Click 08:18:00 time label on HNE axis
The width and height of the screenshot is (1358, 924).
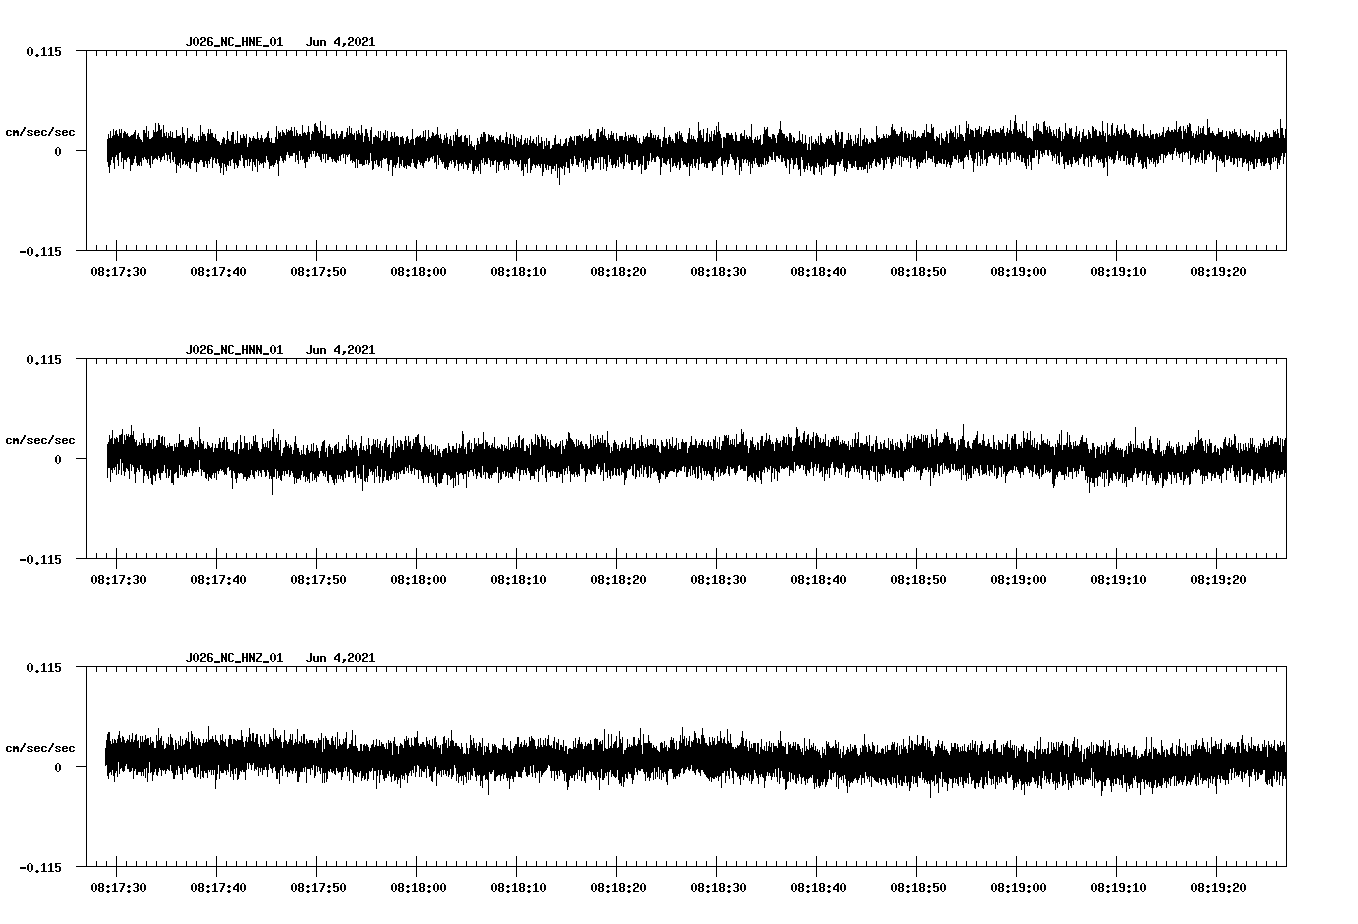pos(418,271)
